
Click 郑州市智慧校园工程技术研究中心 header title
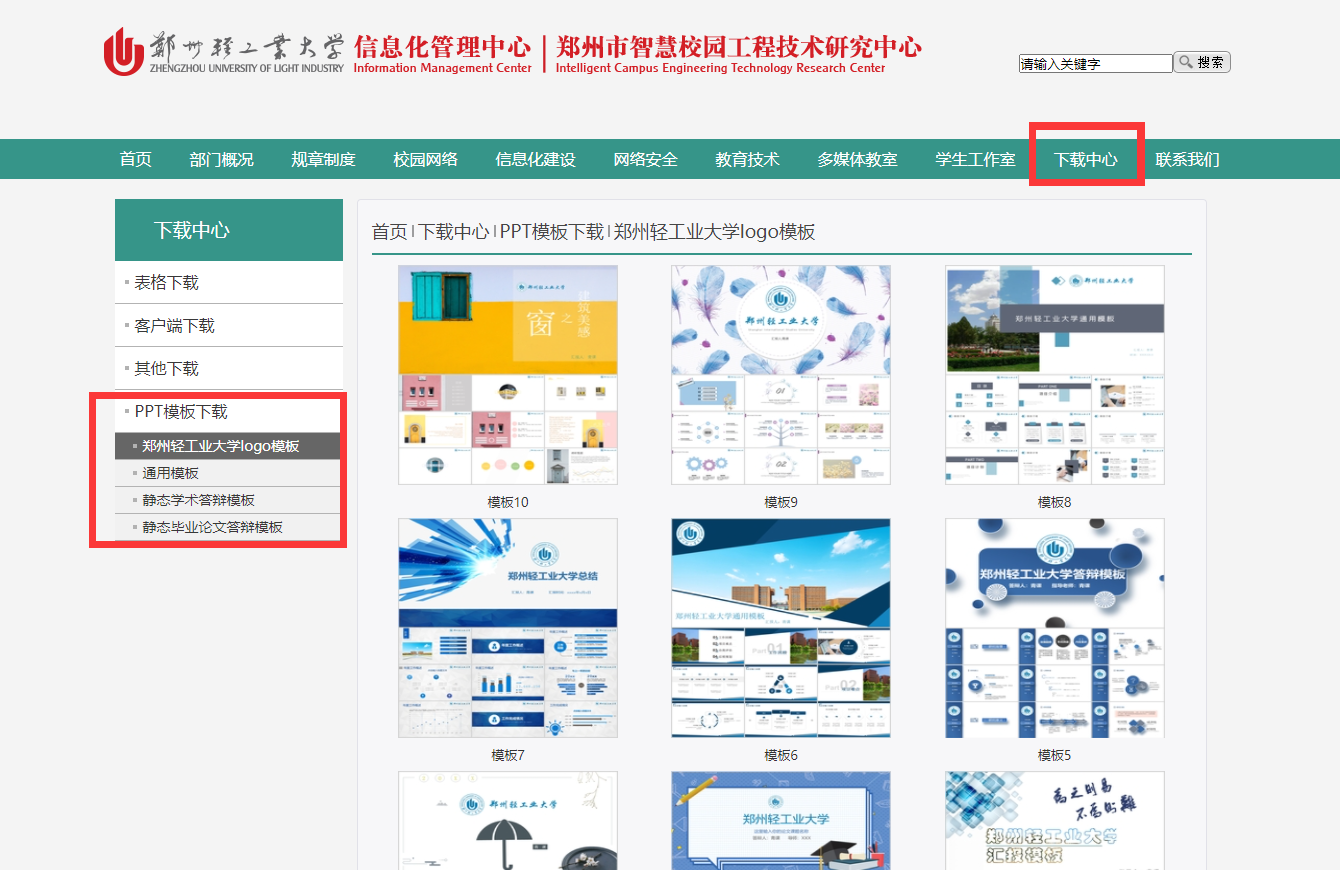(x=738, y=46)
